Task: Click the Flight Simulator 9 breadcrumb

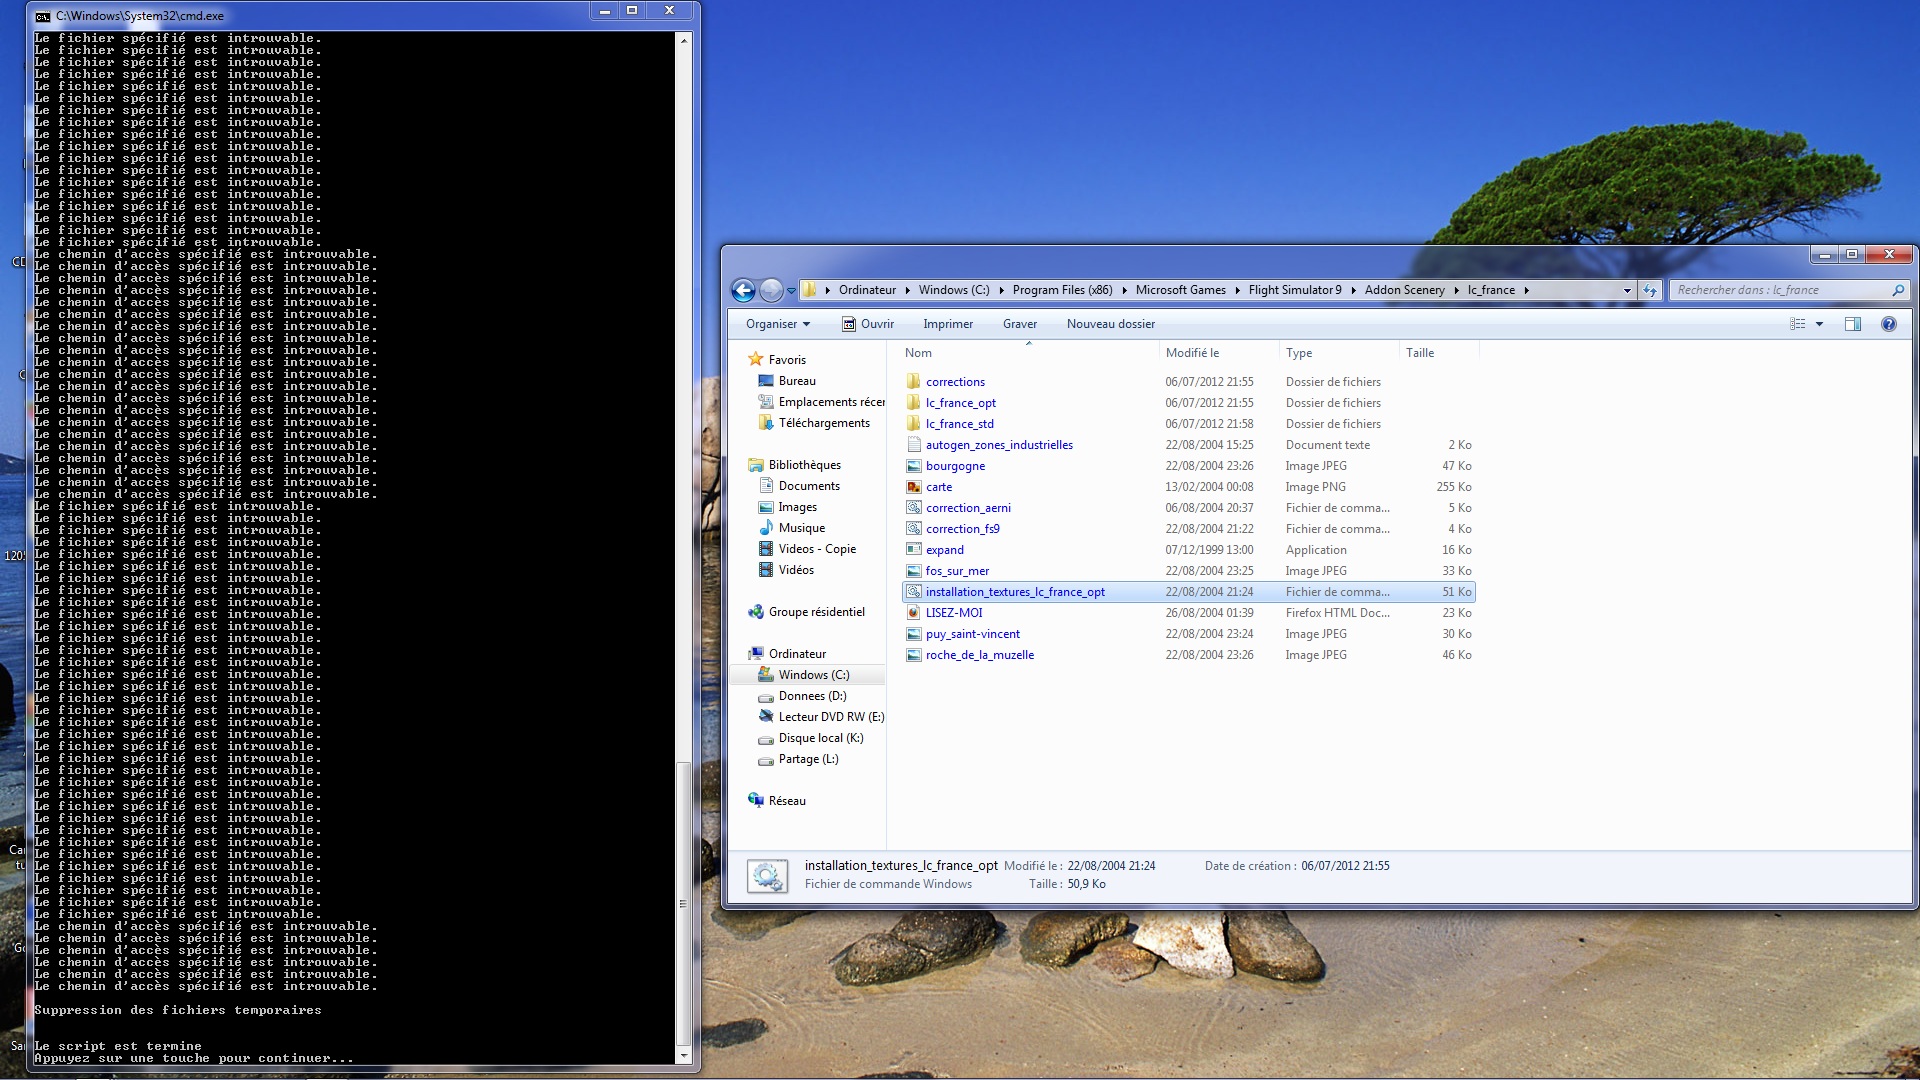Action: [1295, 290]
